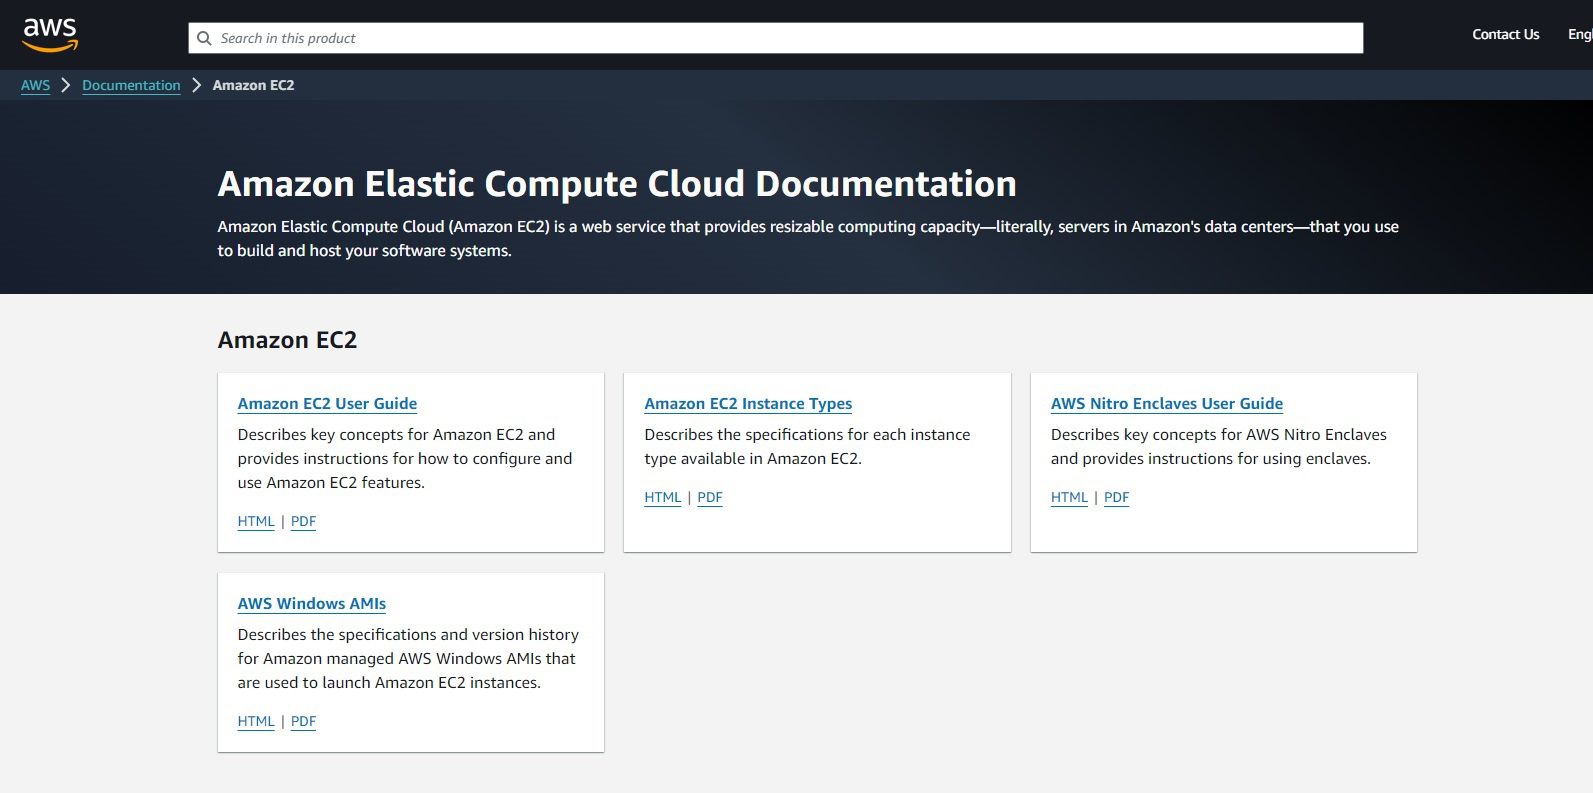The image size is (1593, 793).
Task: Open HTML version of EC2 User Guide
Action: pos(256,521)
